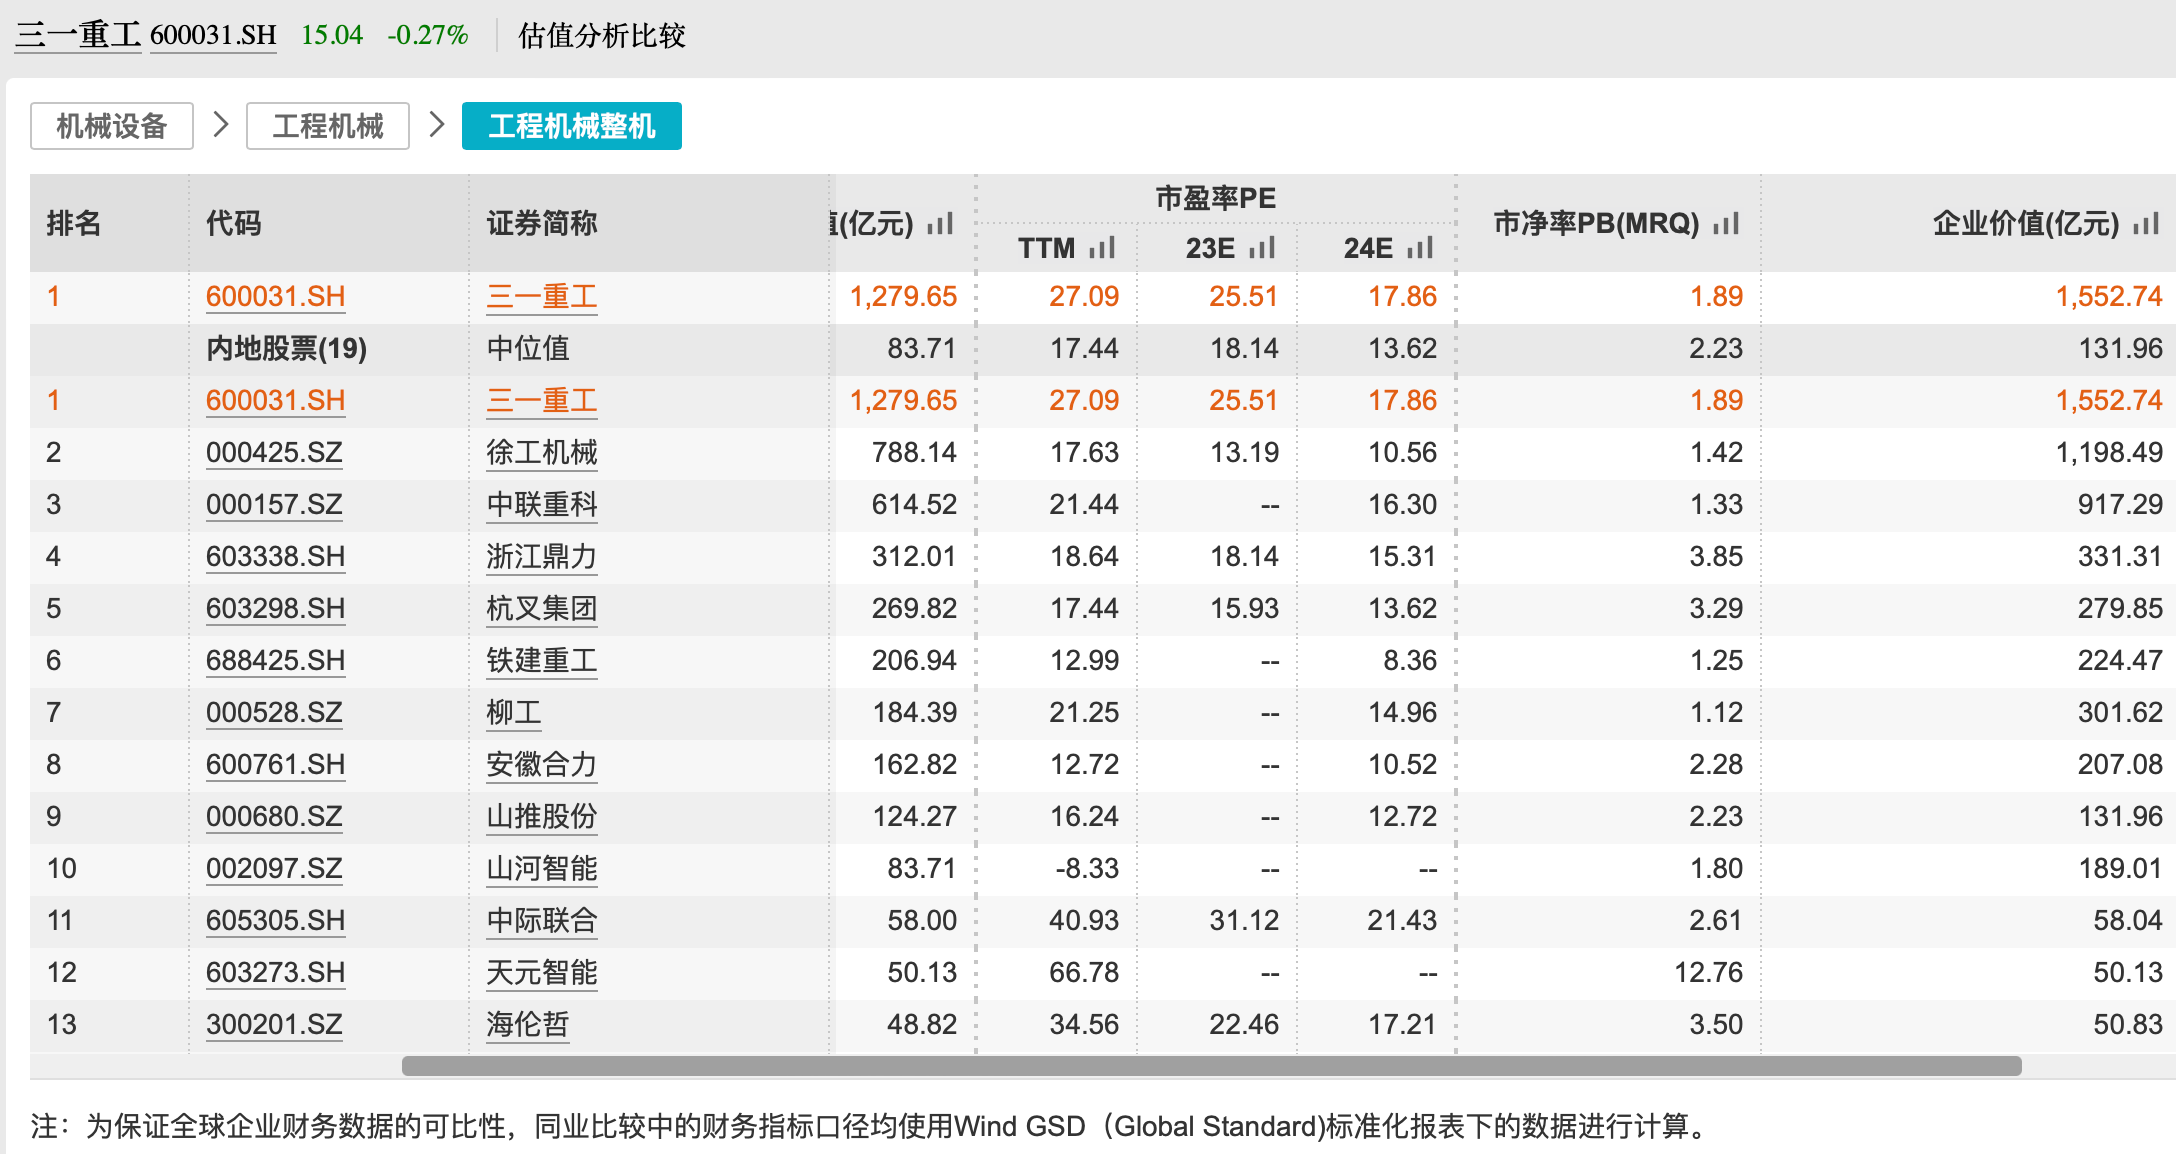2176x1154 pixels.
Task: Open 浙江鼎力 security link
Action: 542,556
